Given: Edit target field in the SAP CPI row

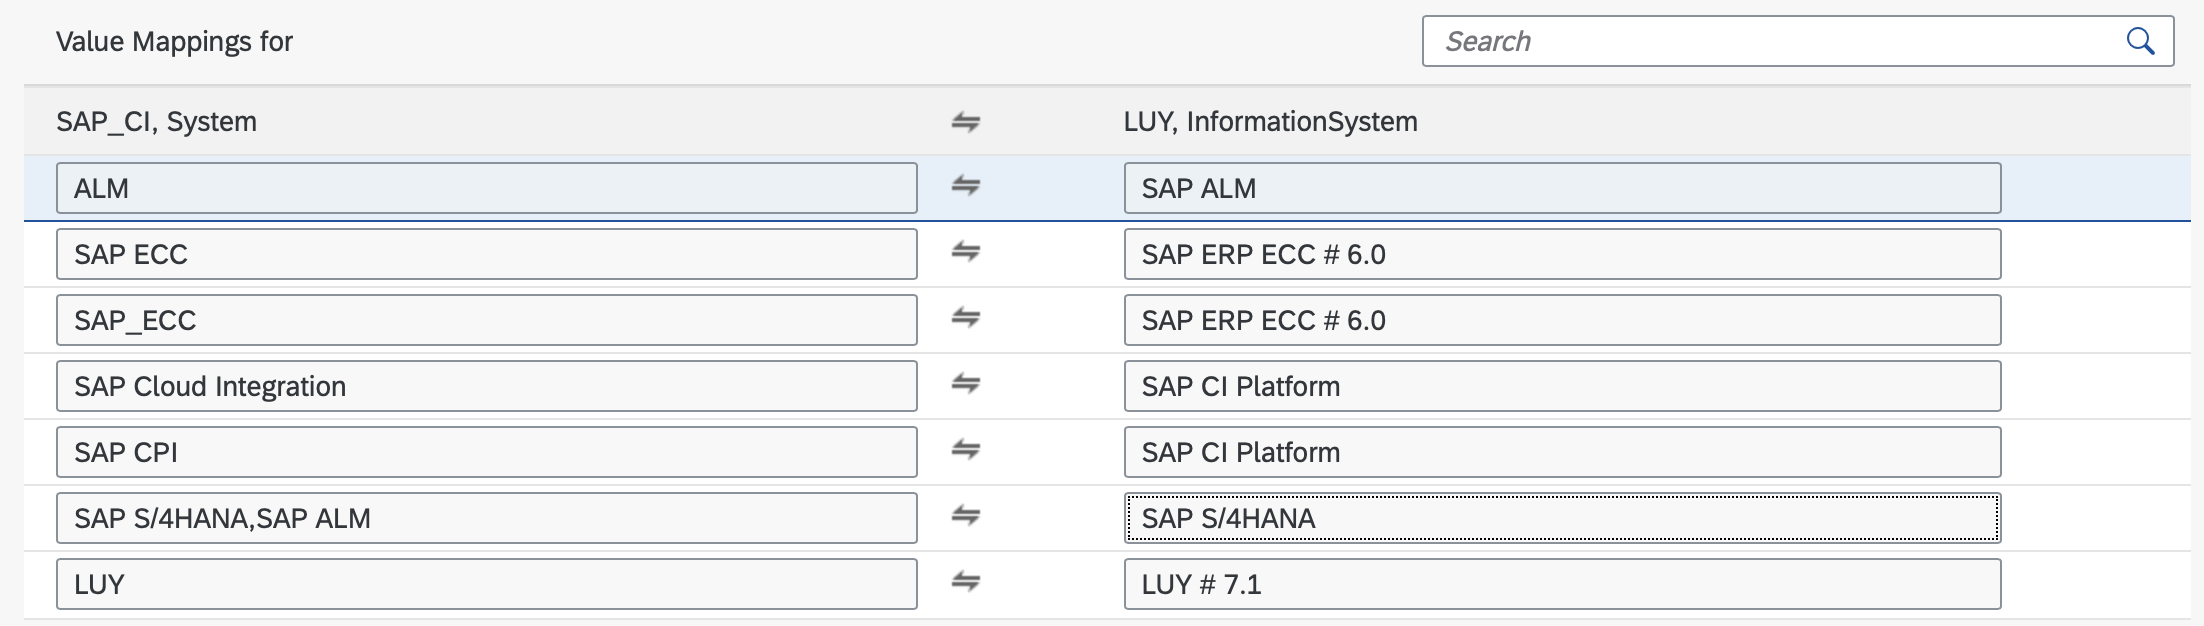Looking at the screenshot, I should [x=1562, y=452].
